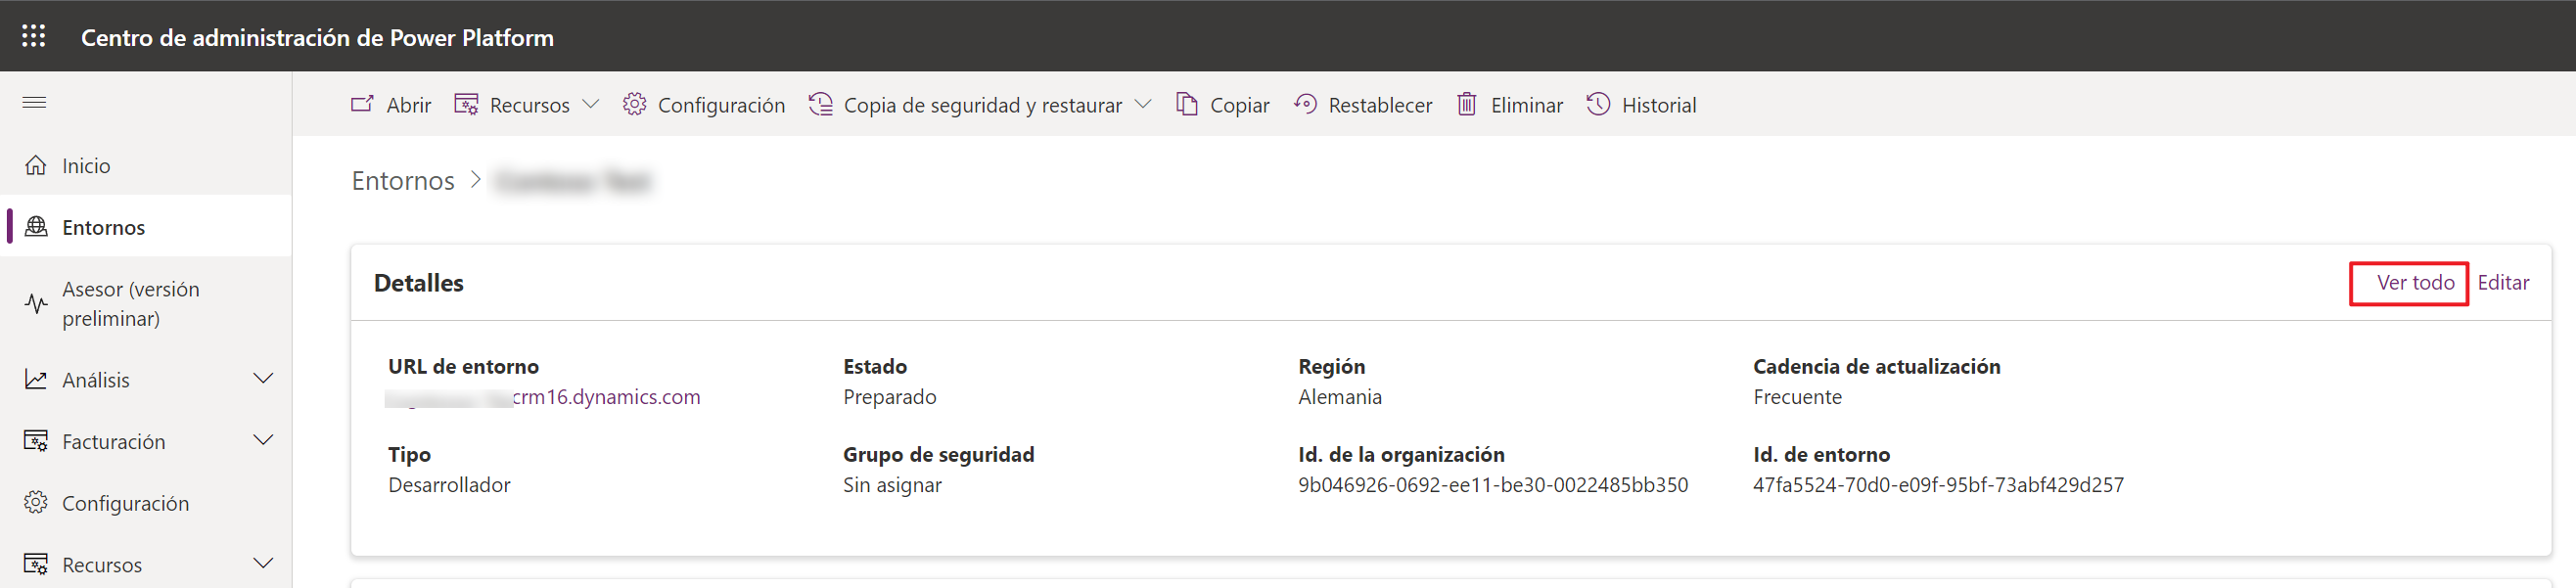This screenshot has height=588, width=2576.
Task: Click the Entornos globe icon
Action: click(36, 227)
